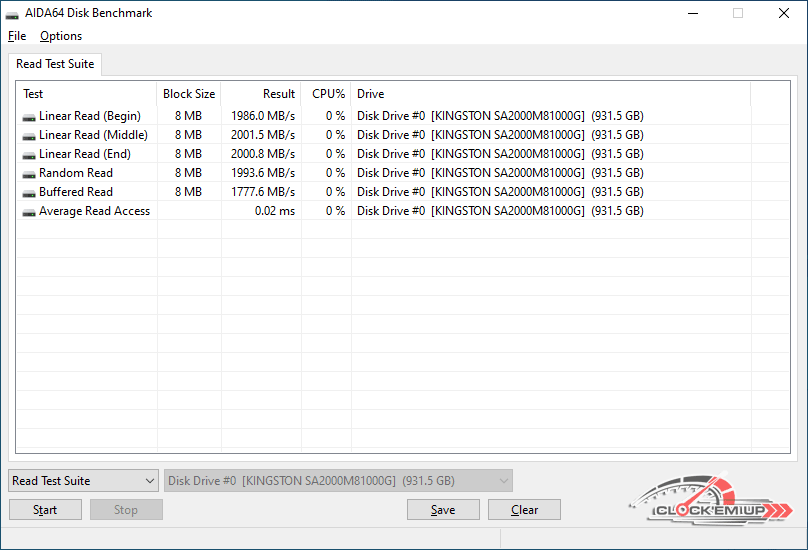The width and height of the screenshot is (808, 550).
Task: Click the Linear Read (End) drive icon
Action: pos(29,154)
